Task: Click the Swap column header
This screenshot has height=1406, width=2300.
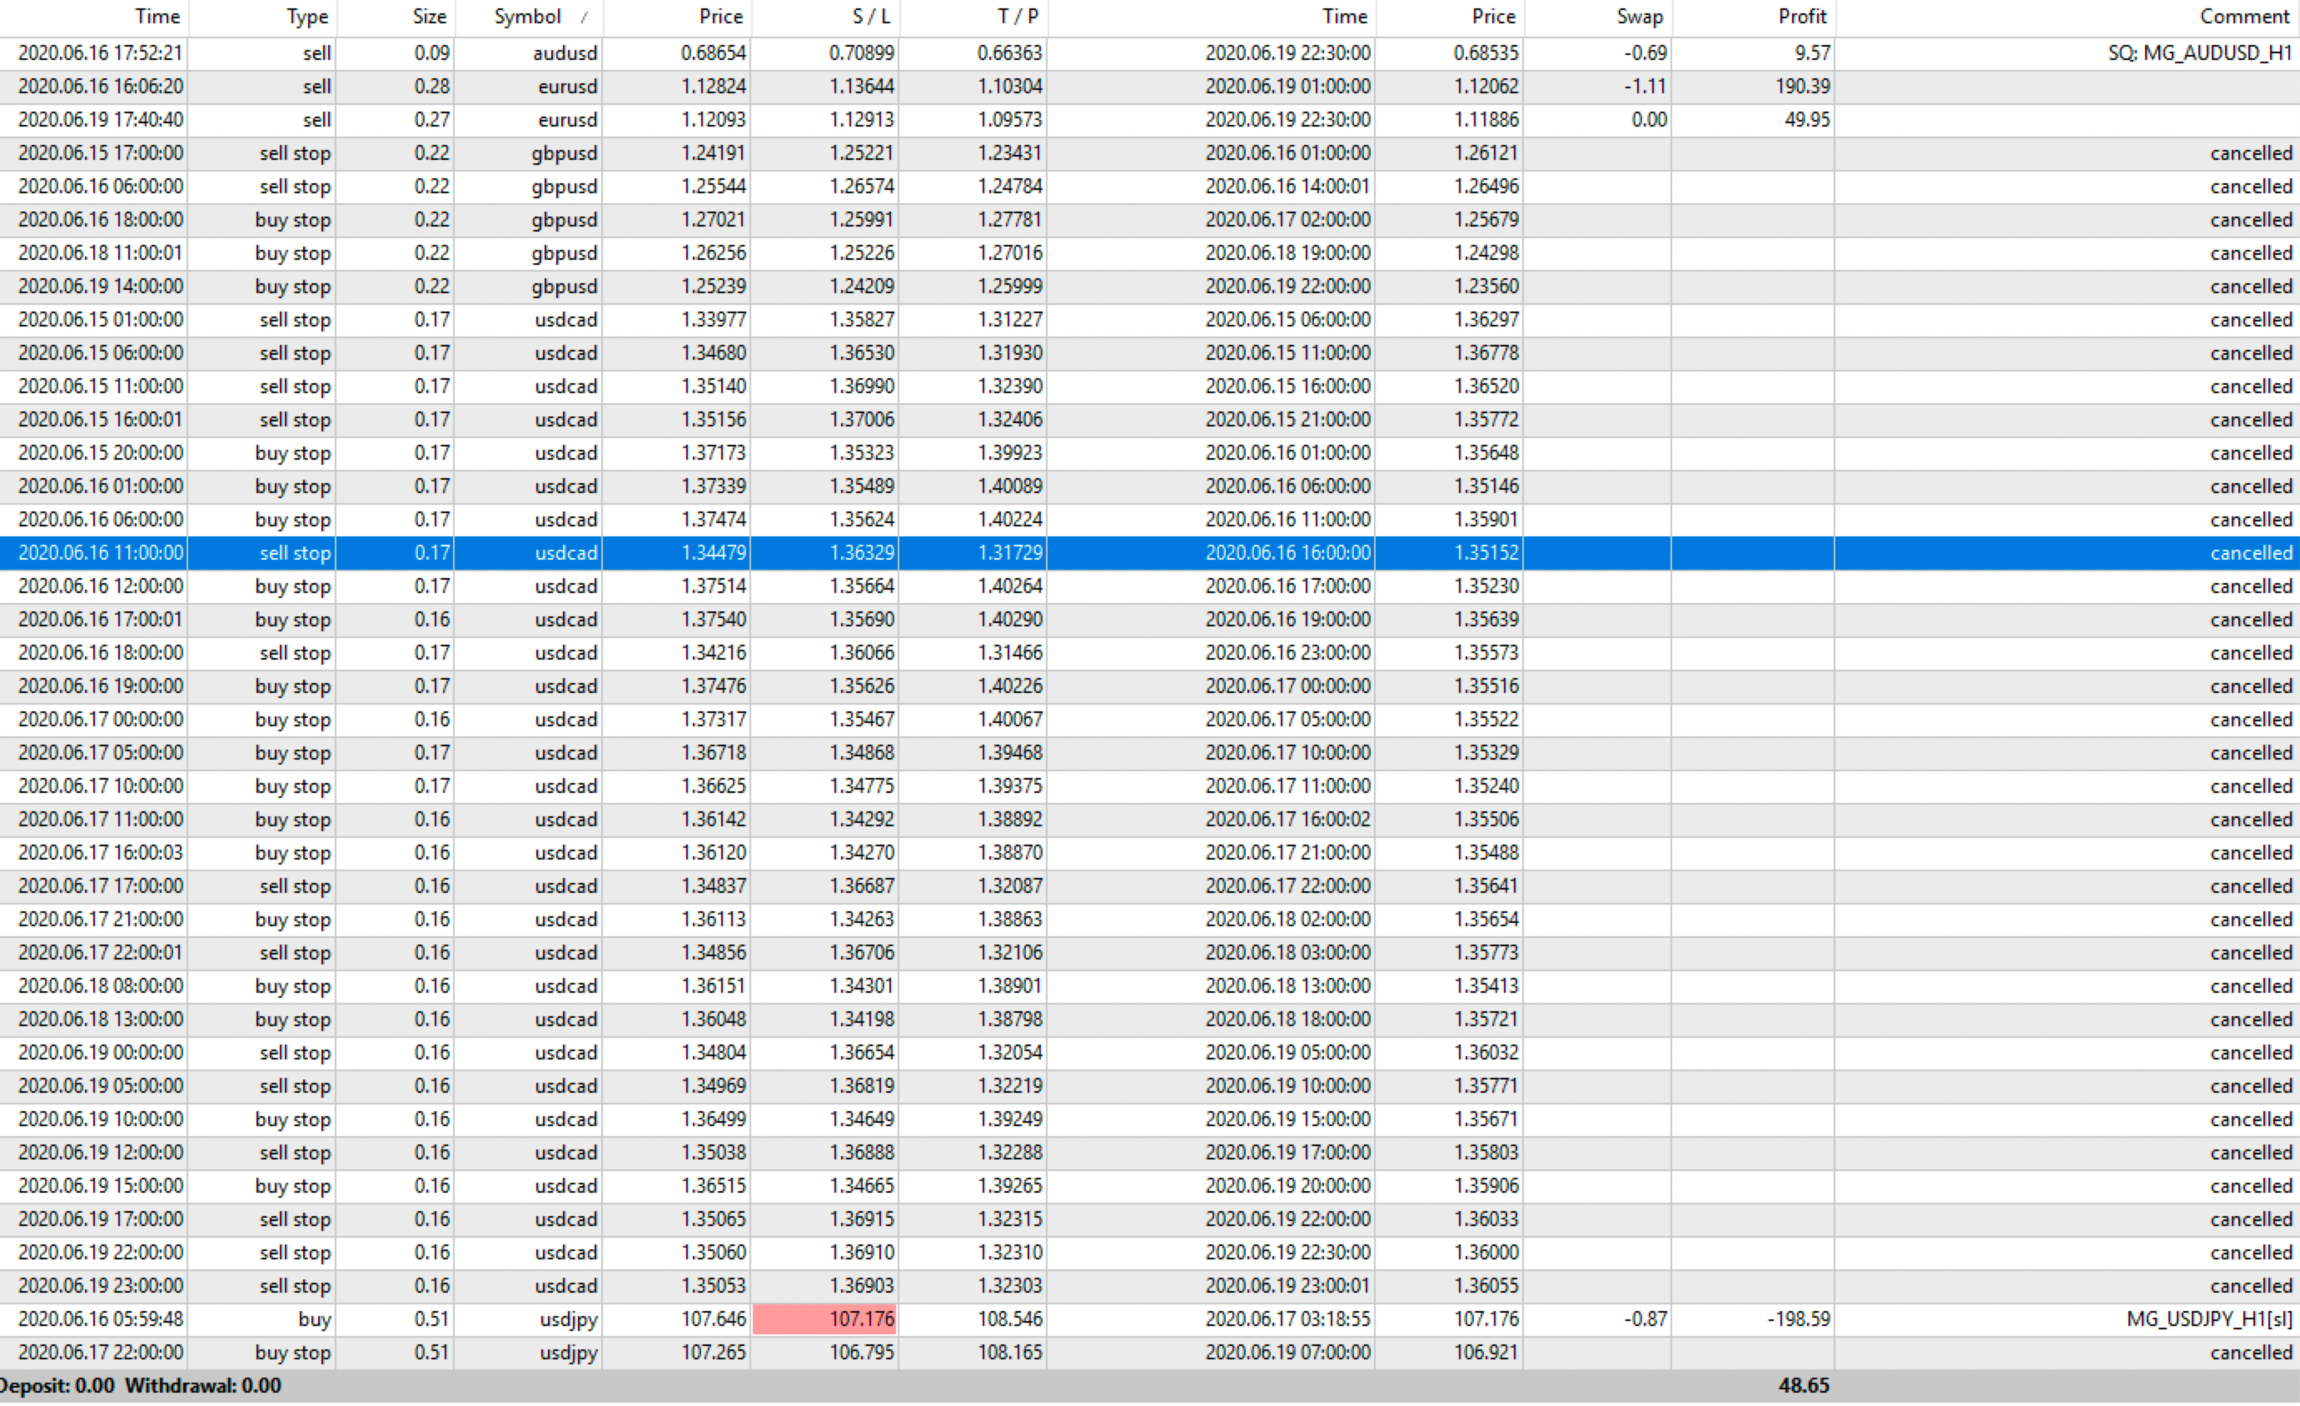Action: pos(1639,17)
